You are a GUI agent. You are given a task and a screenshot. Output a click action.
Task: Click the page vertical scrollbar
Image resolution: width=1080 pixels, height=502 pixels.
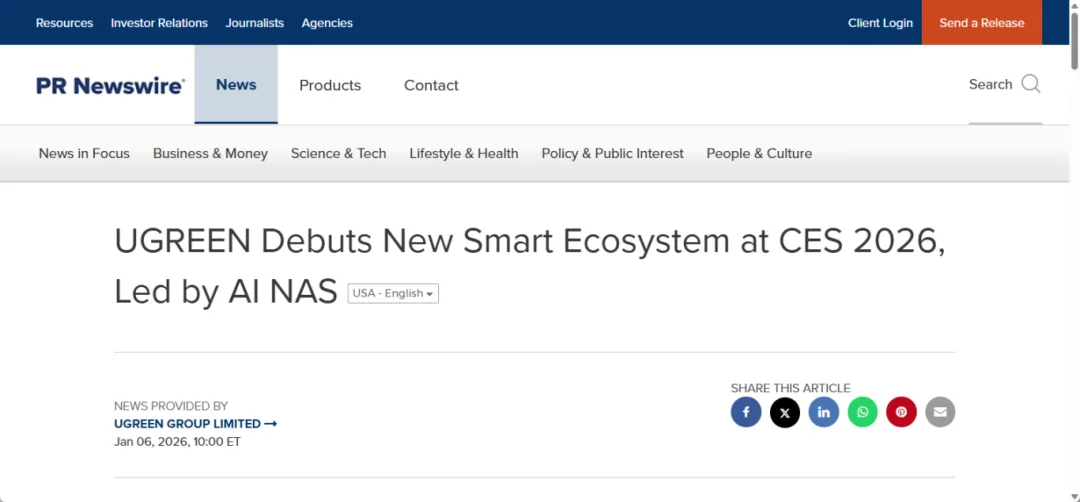(x=1074, y=250)
